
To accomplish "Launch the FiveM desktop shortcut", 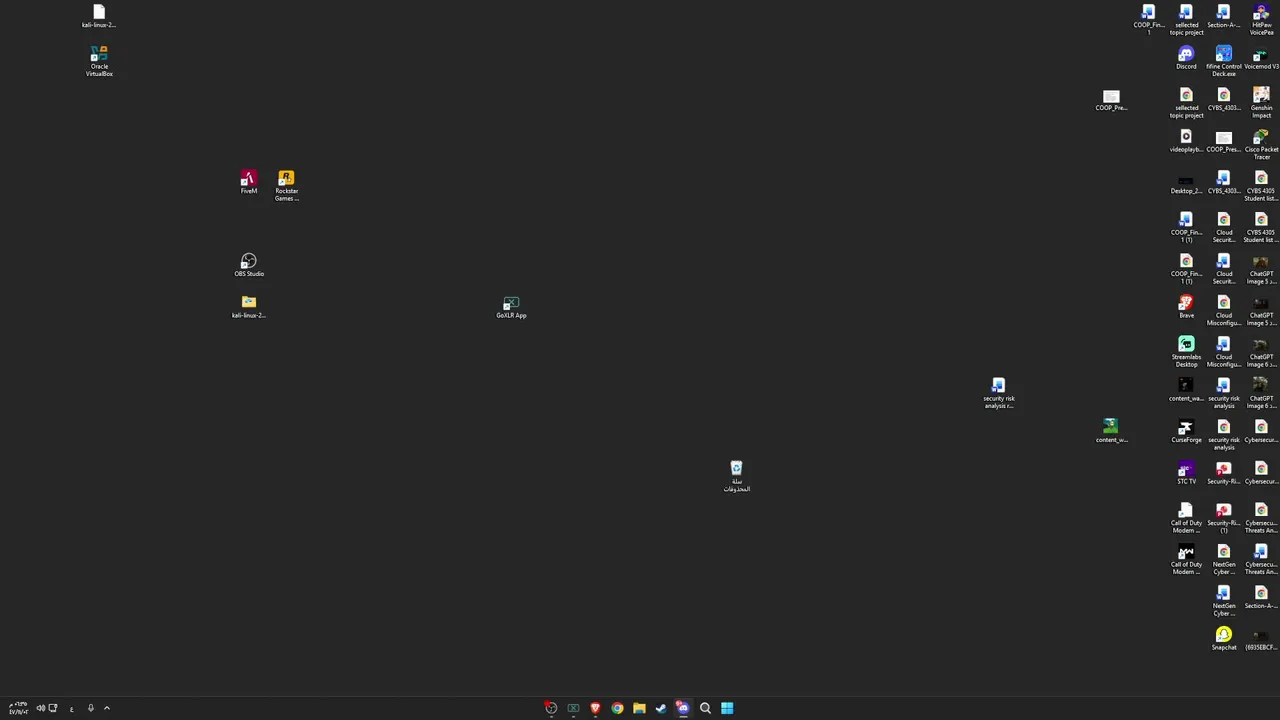I will (249, 182).
